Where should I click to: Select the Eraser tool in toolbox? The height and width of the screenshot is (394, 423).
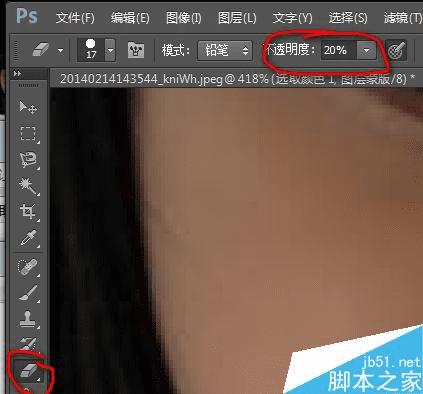point(29,370)
